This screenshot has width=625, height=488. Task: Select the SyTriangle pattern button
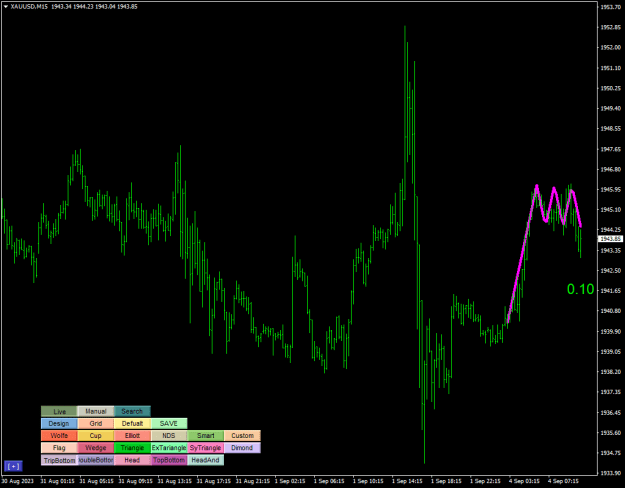click(206, 448)
